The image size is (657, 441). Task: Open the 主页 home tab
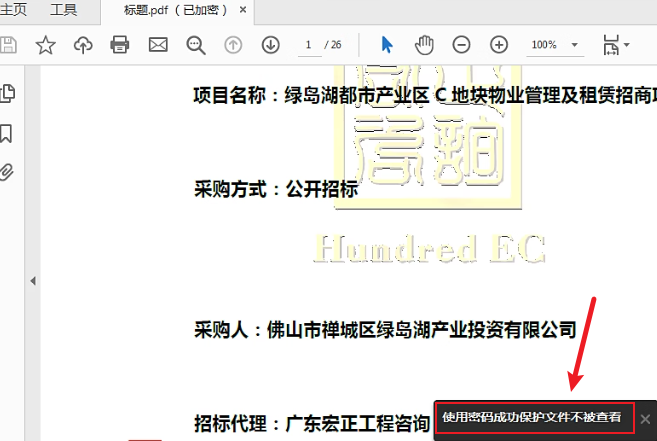[13, 10]
